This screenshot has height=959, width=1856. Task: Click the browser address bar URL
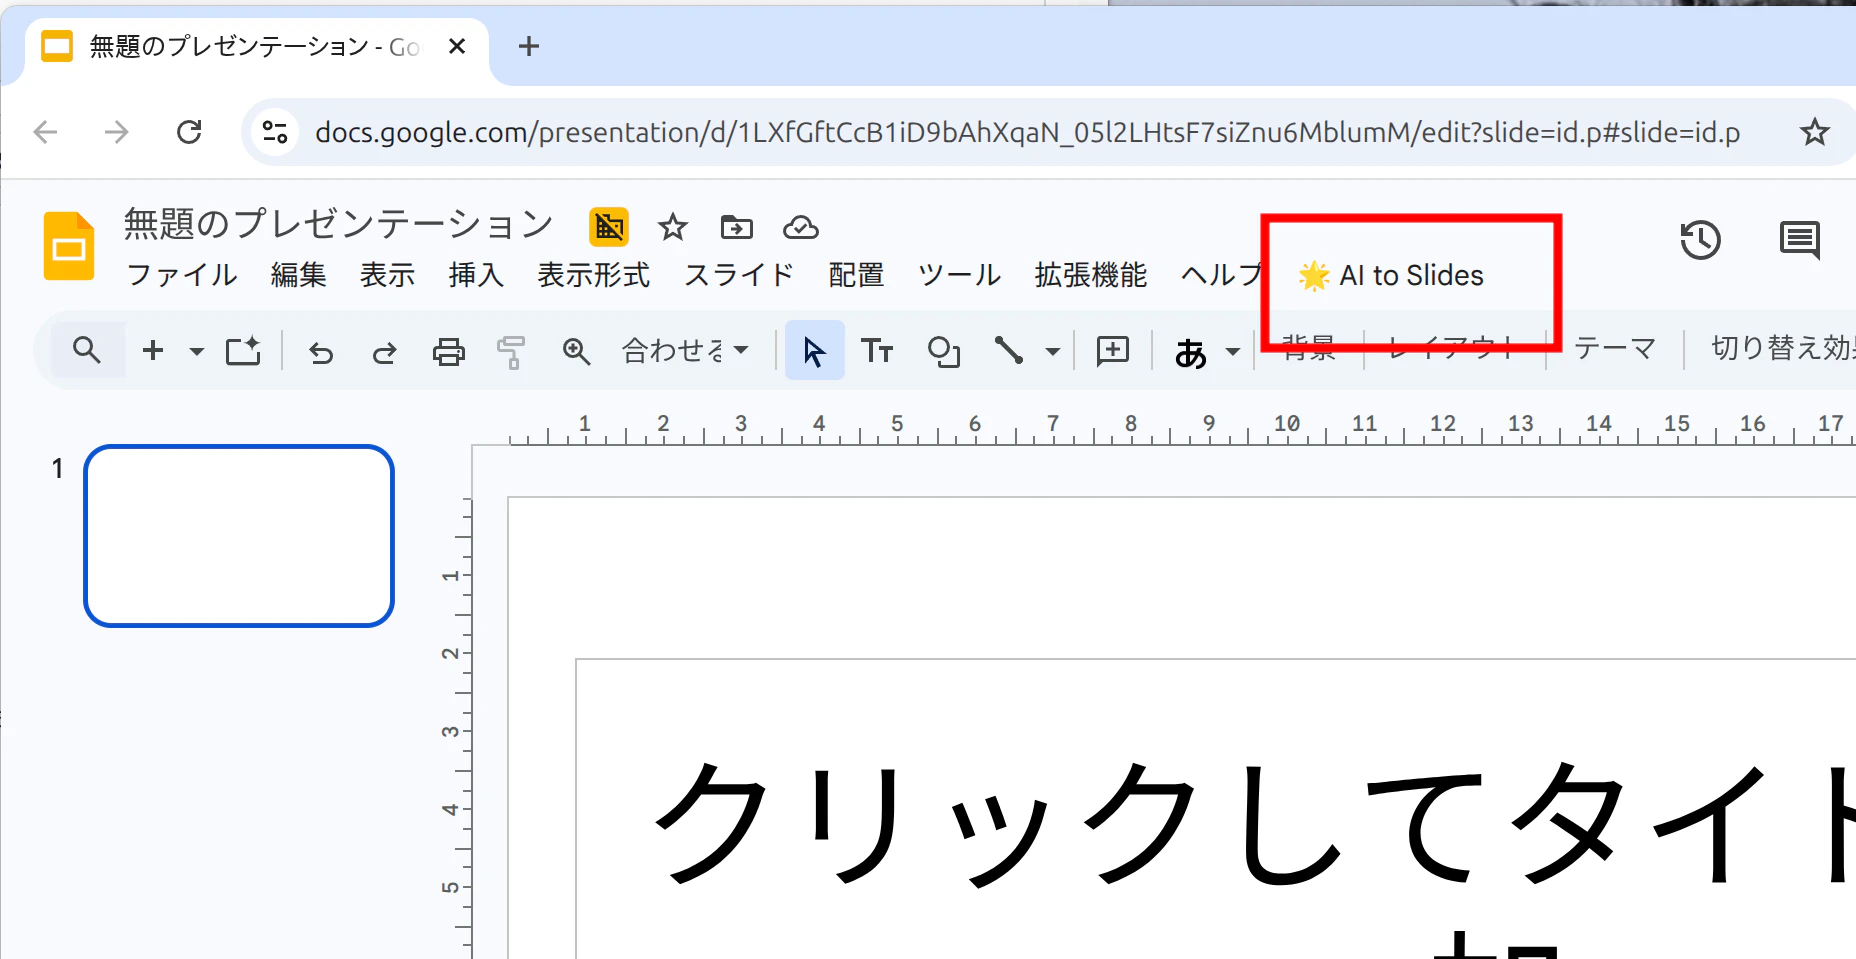tap(1027, 132)
